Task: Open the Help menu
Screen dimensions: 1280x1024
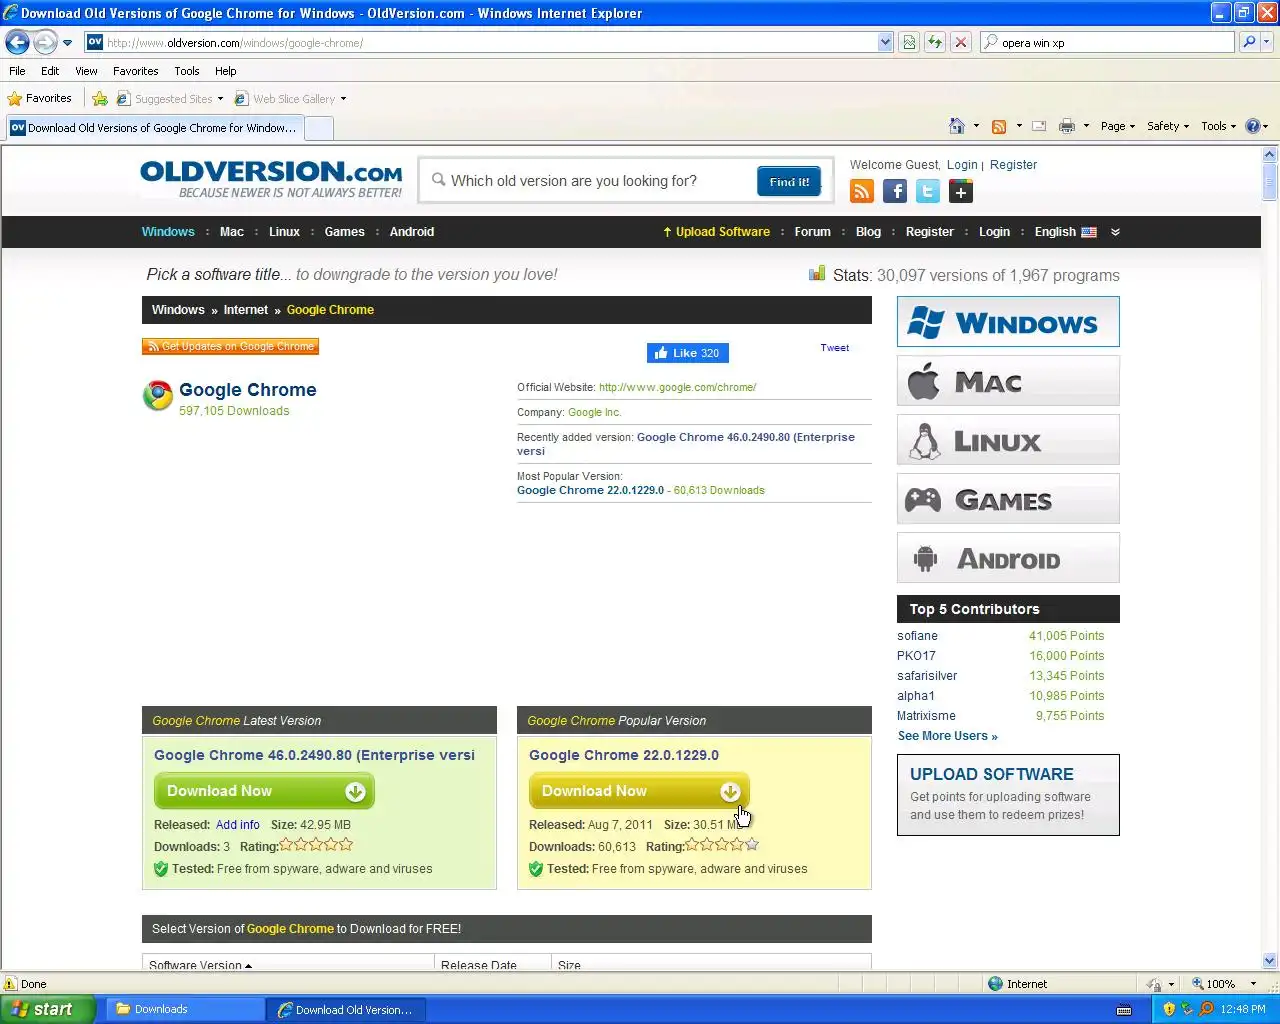Action: [225, 71]
